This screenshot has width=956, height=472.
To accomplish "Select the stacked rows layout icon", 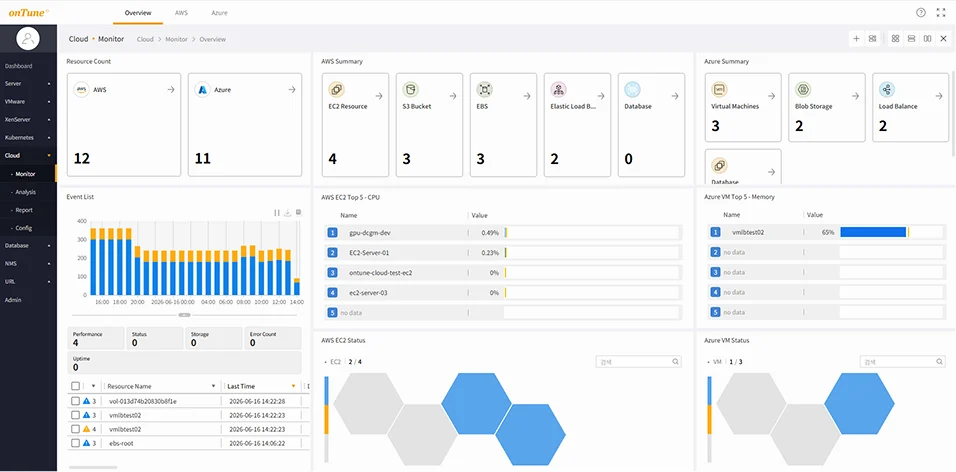I will pos(911,38).
